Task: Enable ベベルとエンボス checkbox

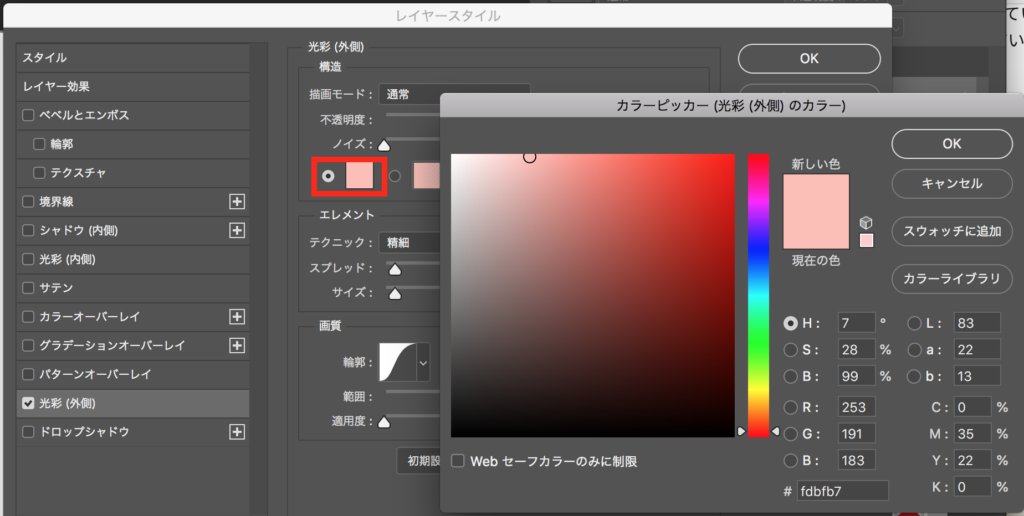Action: coord(28,115)
